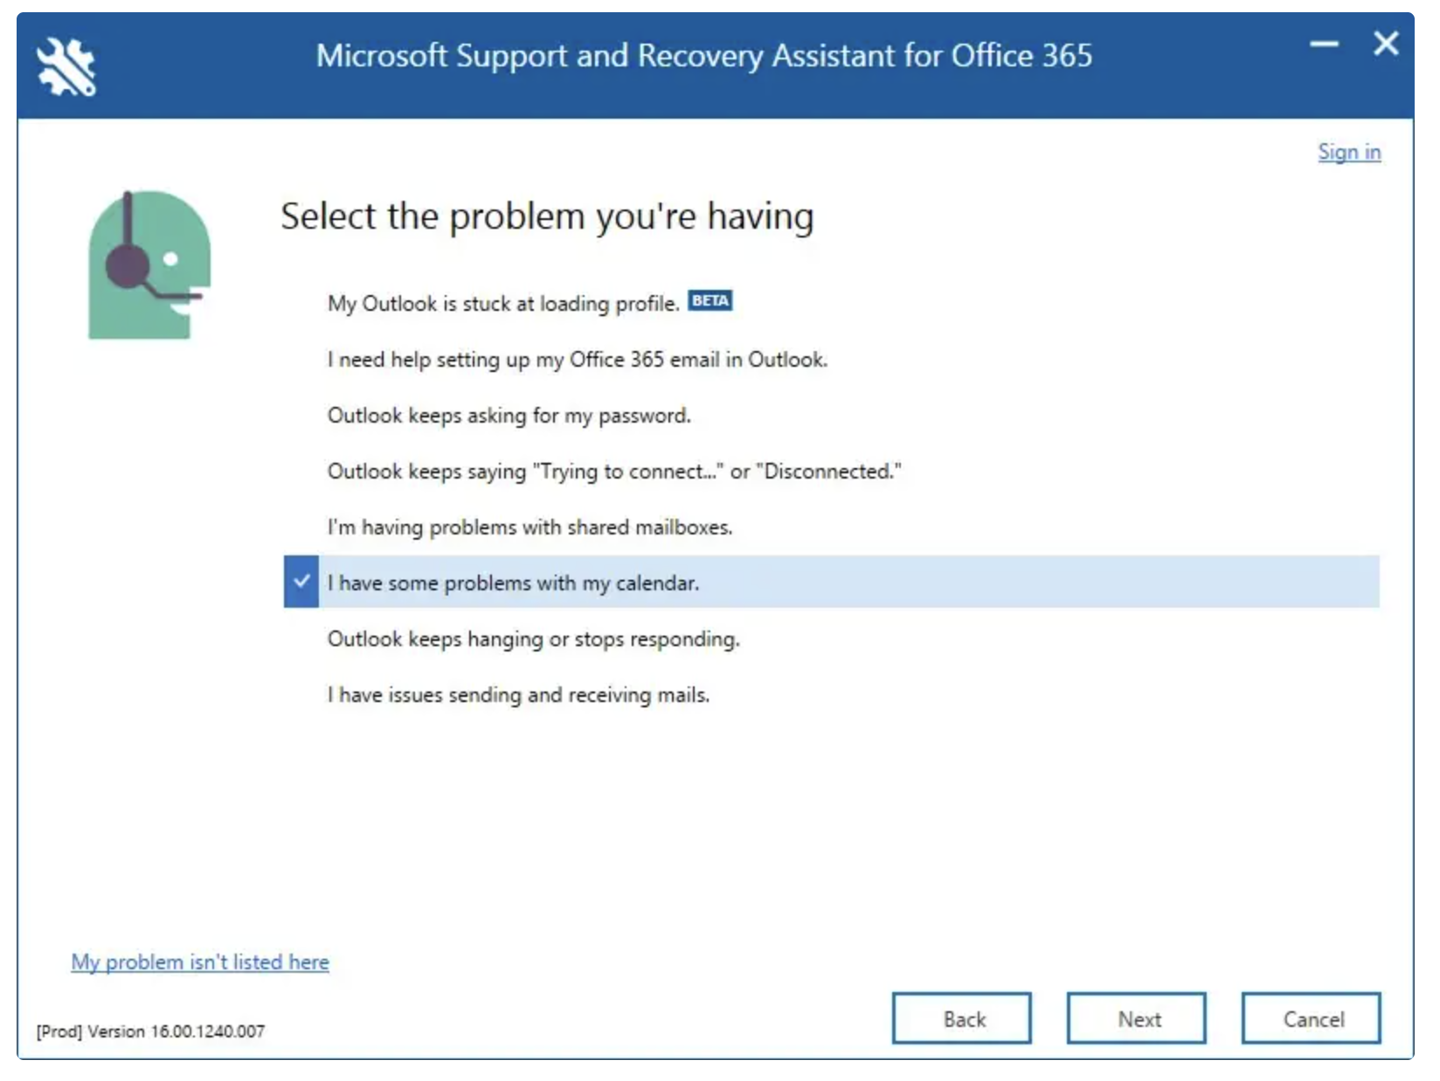Select 'I have some problems with my calendar'

[x=513, y=583]
